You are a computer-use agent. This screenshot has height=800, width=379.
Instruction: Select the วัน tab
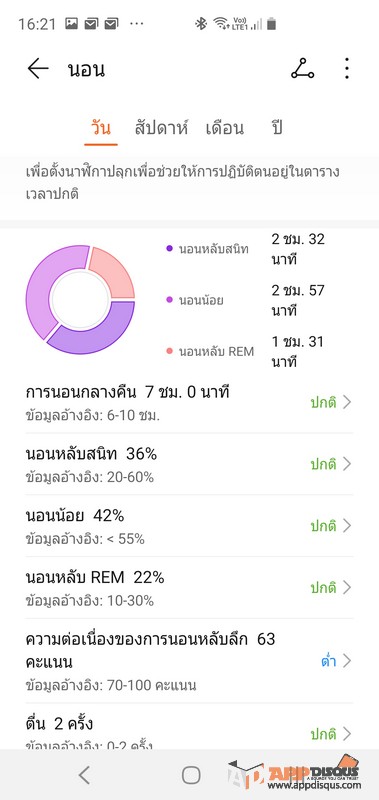point(100,128)
